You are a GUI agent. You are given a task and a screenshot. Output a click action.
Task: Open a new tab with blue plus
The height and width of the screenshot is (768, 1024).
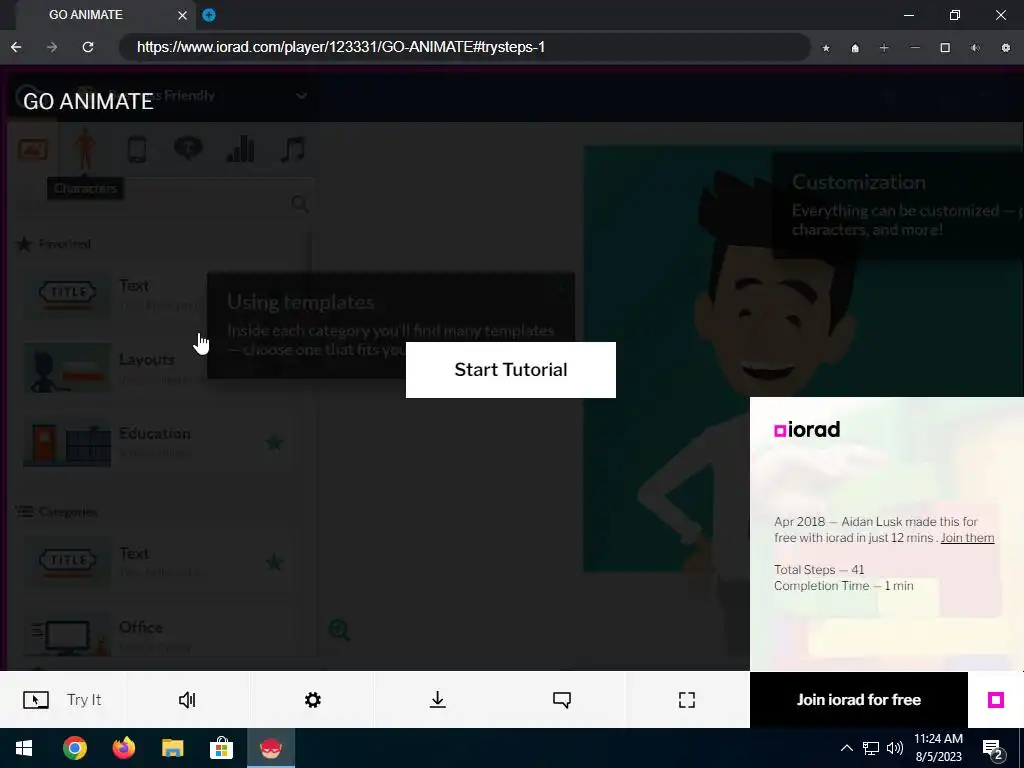click(209, 15)
